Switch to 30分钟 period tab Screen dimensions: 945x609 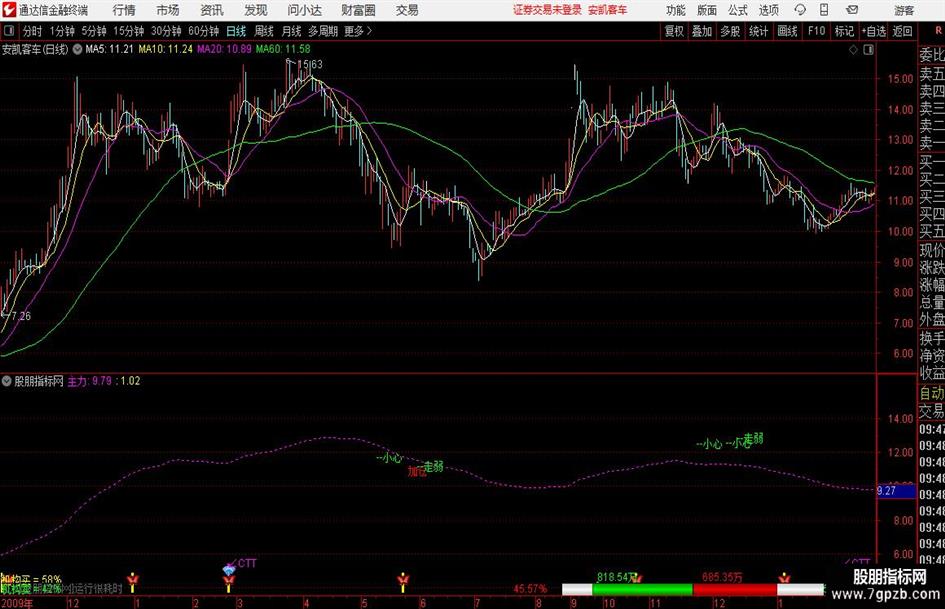tap(166, 31)
